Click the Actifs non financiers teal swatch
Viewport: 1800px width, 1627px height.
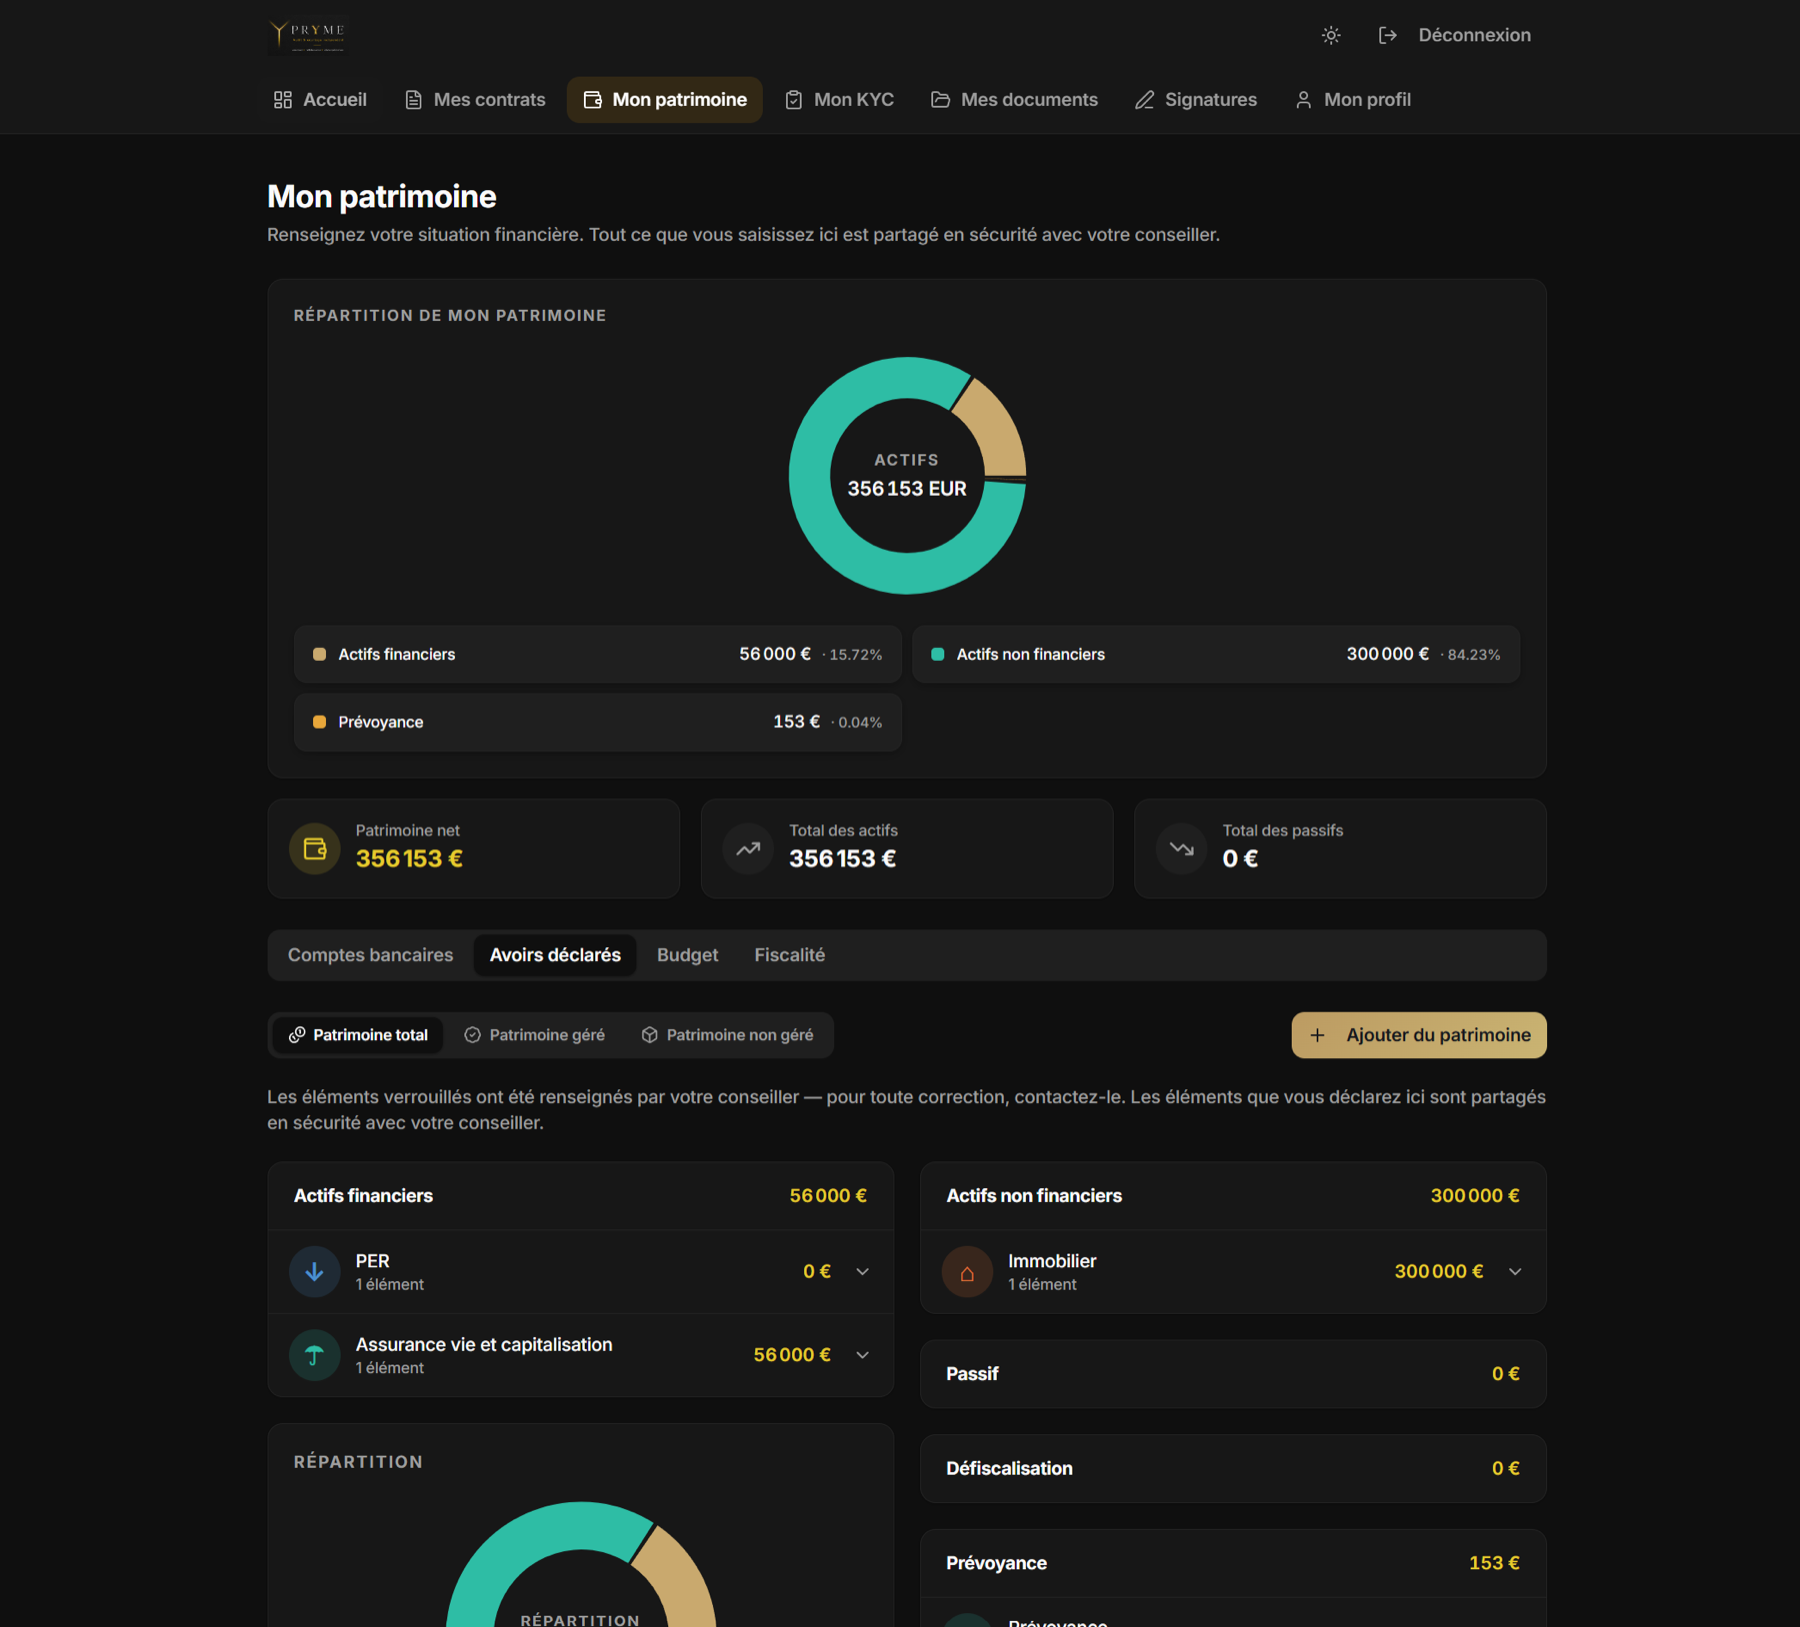[938, 654]
